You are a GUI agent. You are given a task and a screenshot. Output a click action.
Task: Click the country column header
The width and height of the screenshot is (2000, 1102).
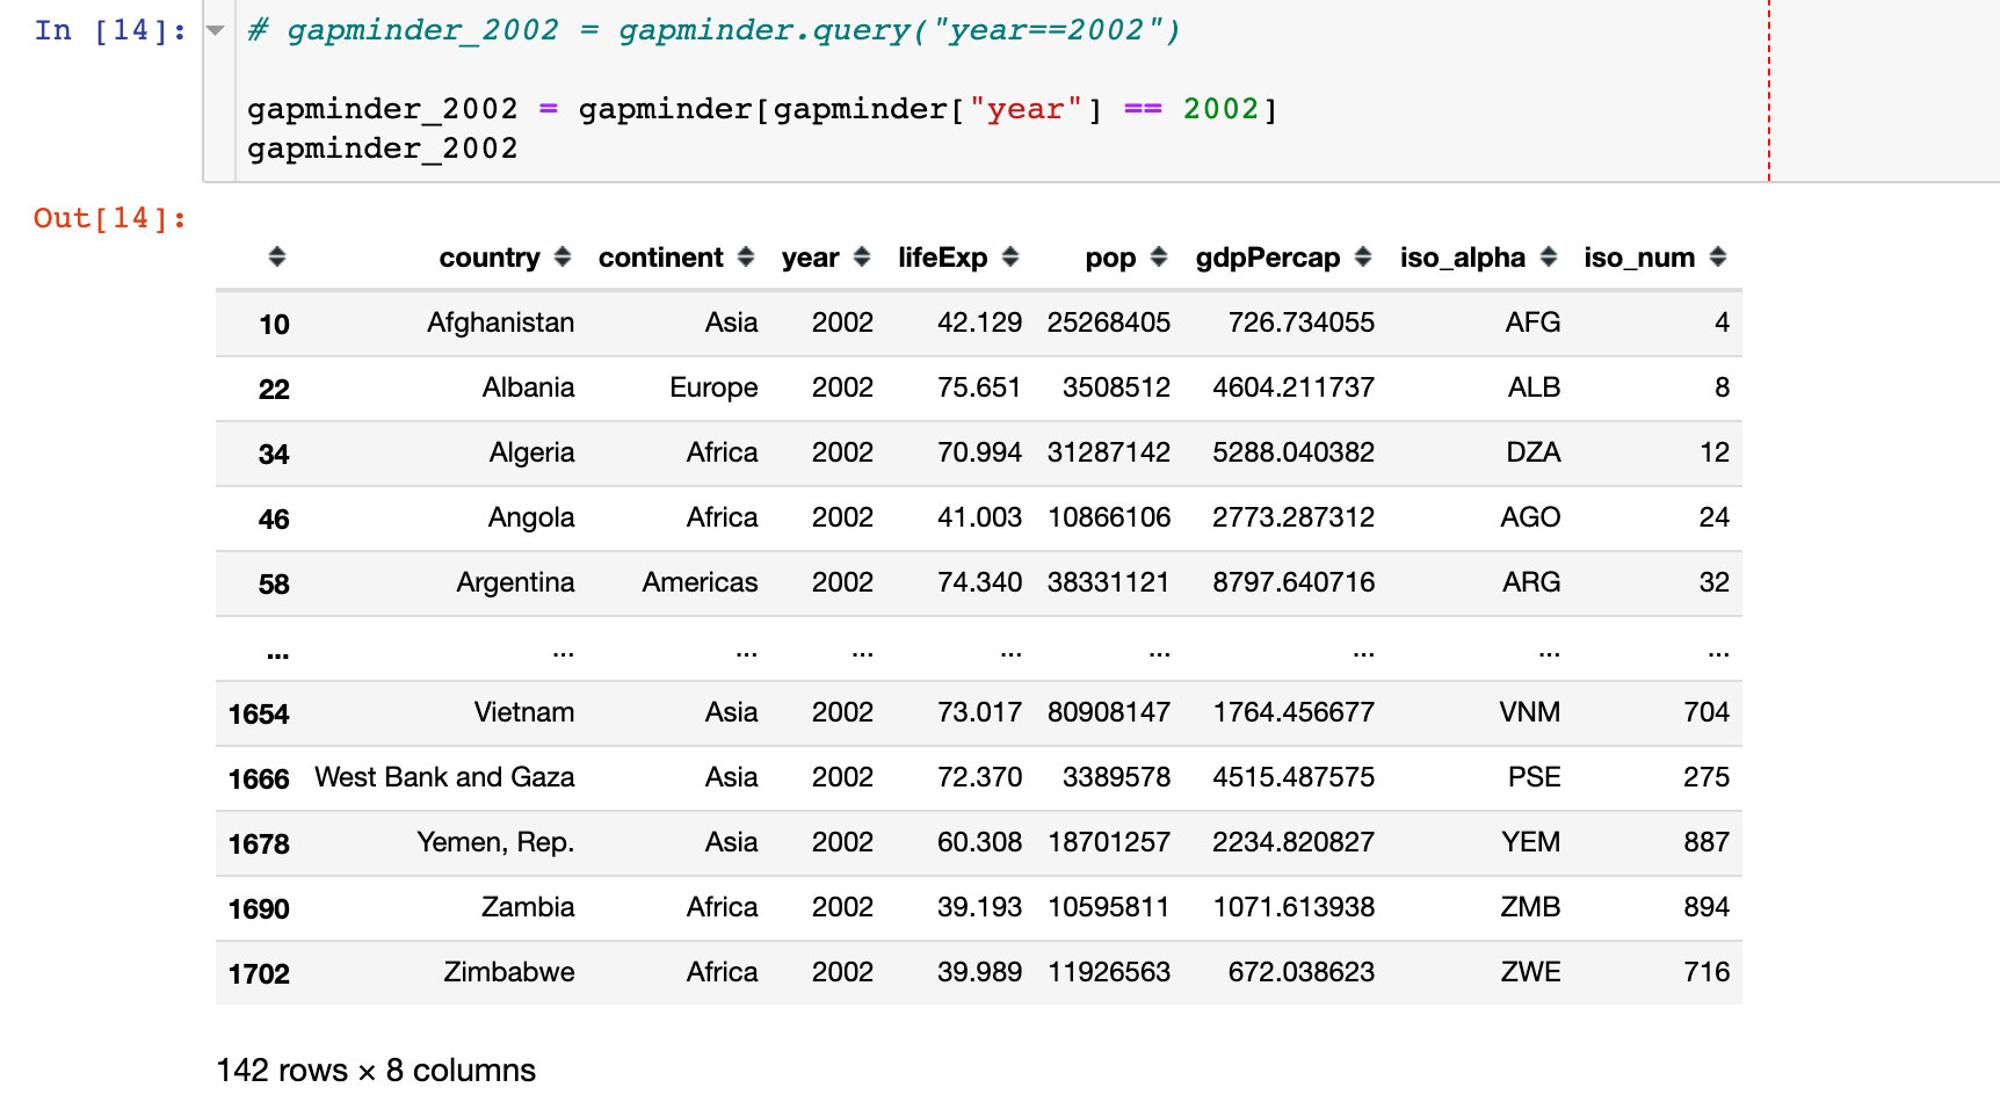489,258
